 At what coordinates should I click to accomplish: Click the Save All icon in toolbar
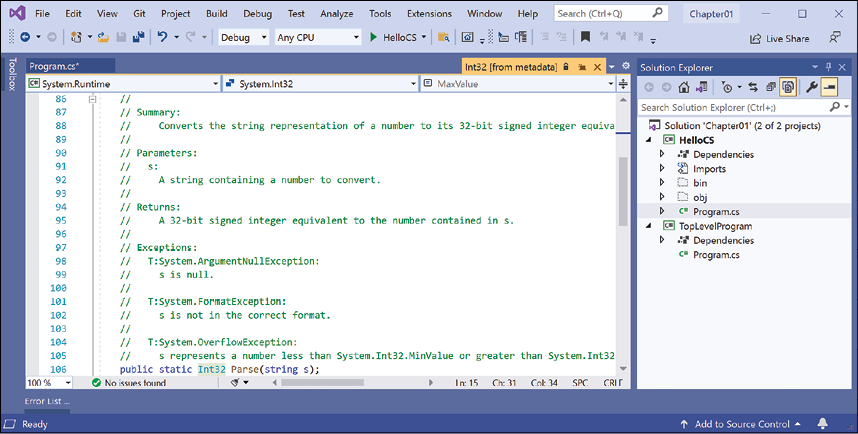click(139, 37)
